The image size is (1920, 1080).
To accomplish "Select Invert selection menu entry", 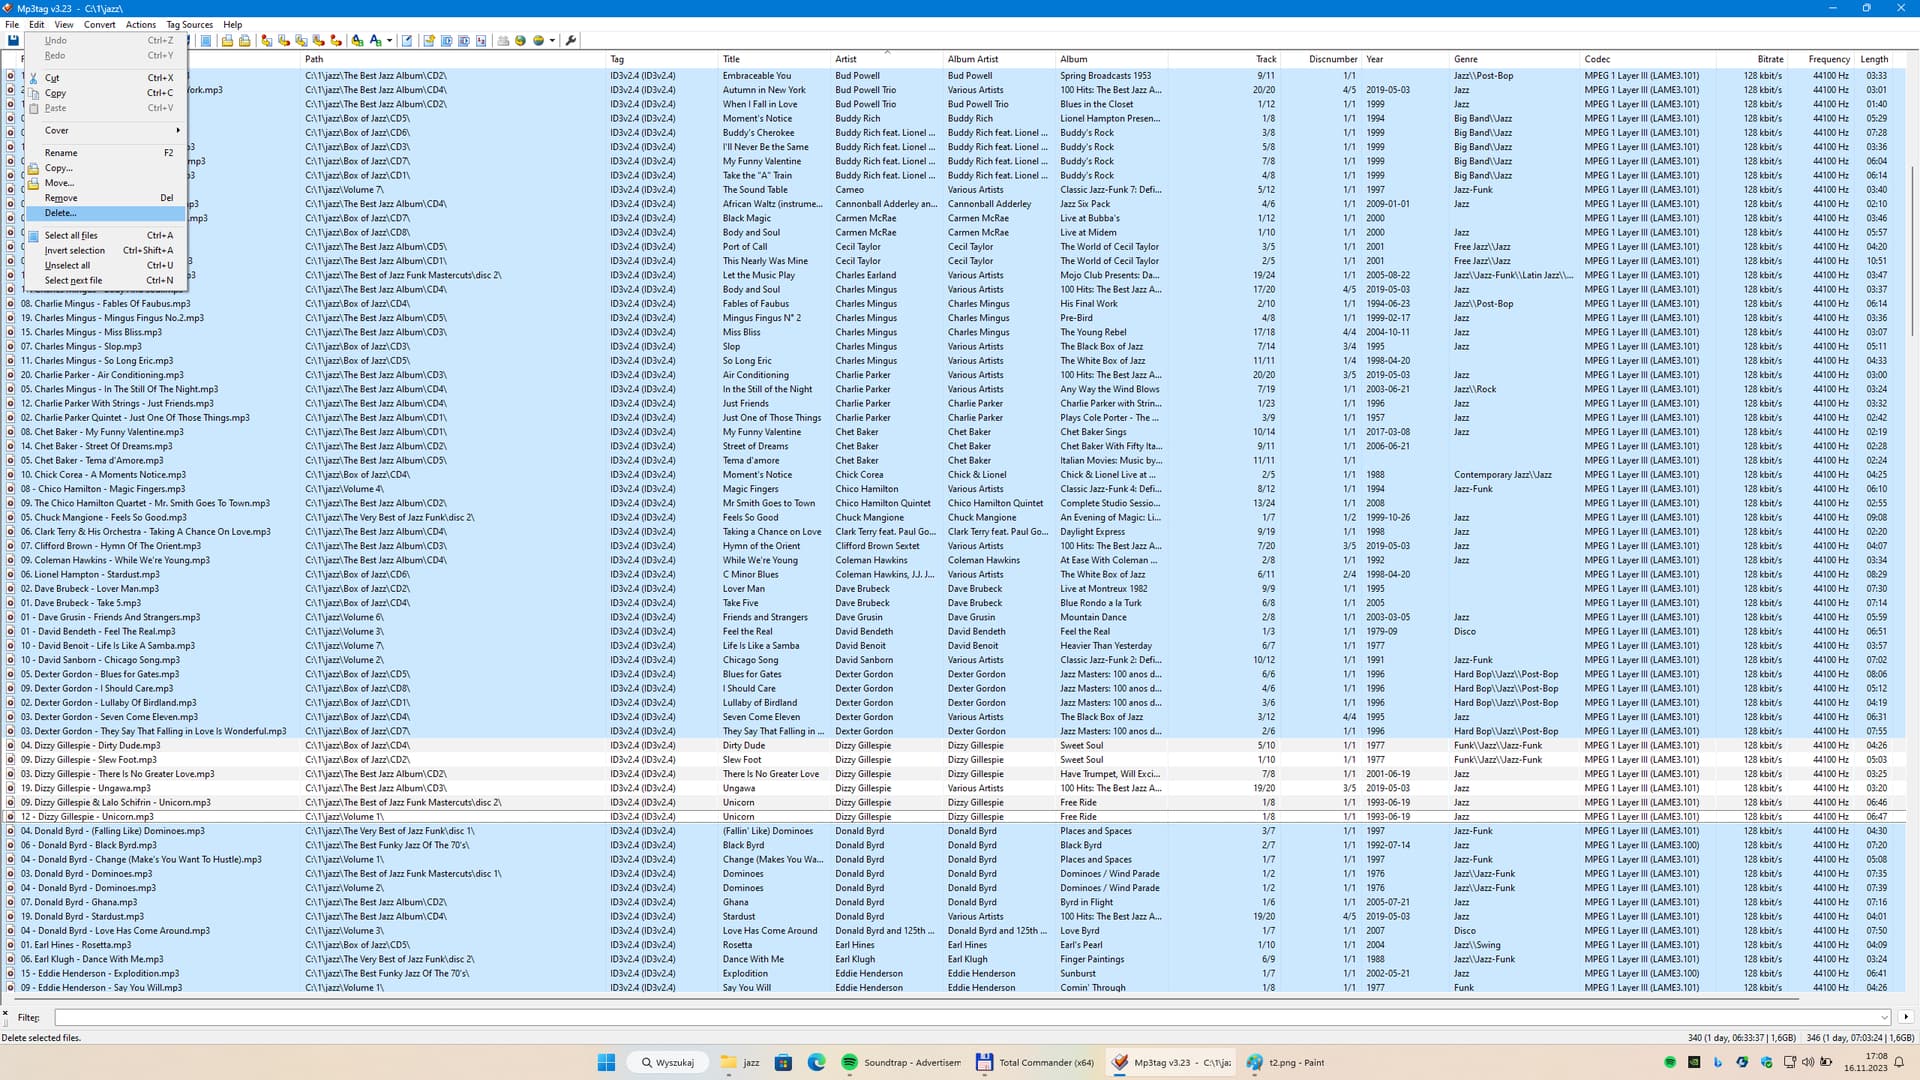I will pyautogui.click(x=106, y=251).
